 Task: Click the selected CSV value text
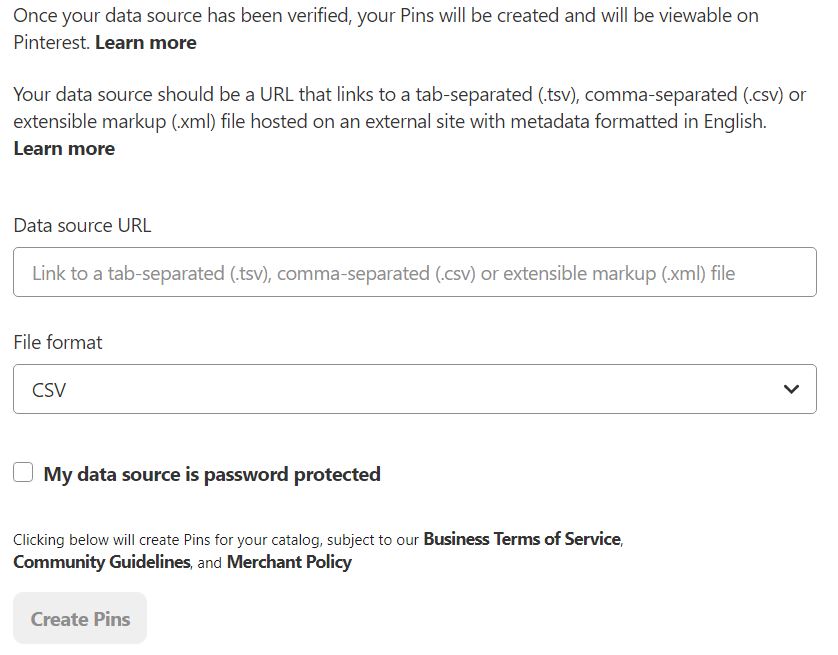(49, 390)
